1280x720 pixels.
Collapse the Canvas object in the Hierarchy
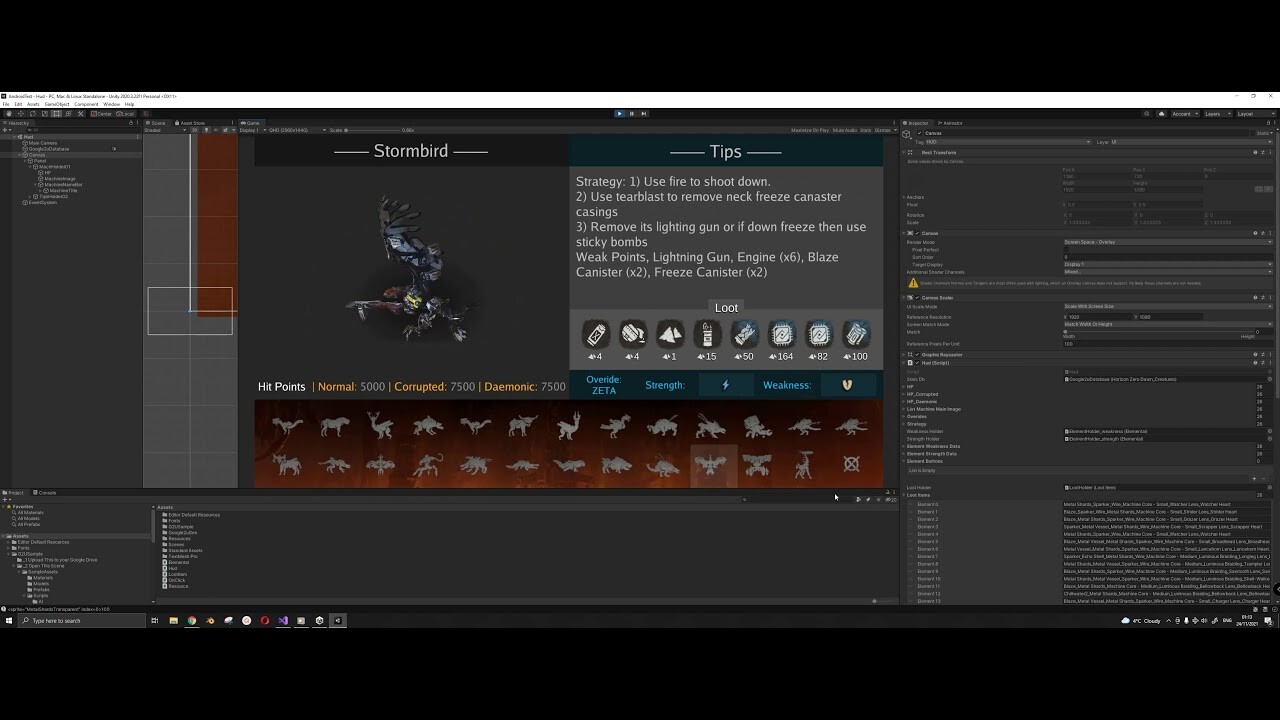click(x=19, y=155)
